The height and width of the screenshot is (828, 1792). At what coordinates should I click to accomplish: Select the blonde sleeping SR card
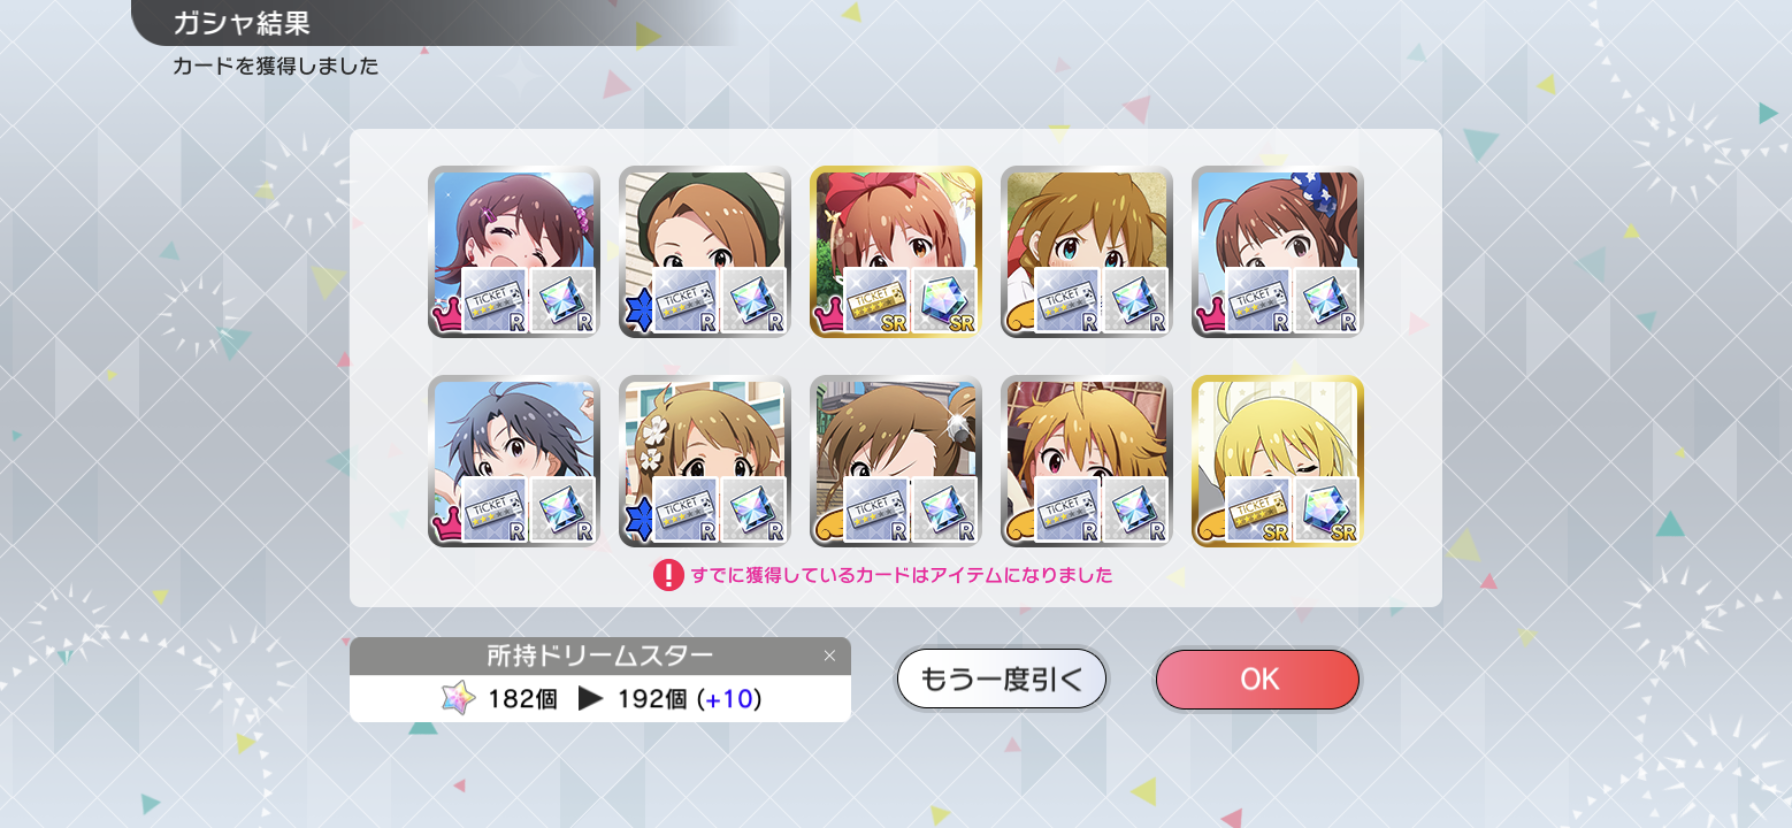(x=1278, y=461)
